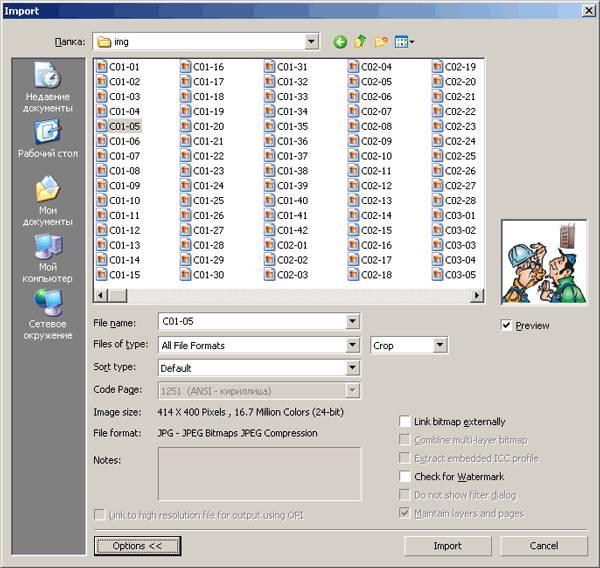This screenshot has width=600, height=568.
Task: Open the Views menu icon
Action: point(404,41)
